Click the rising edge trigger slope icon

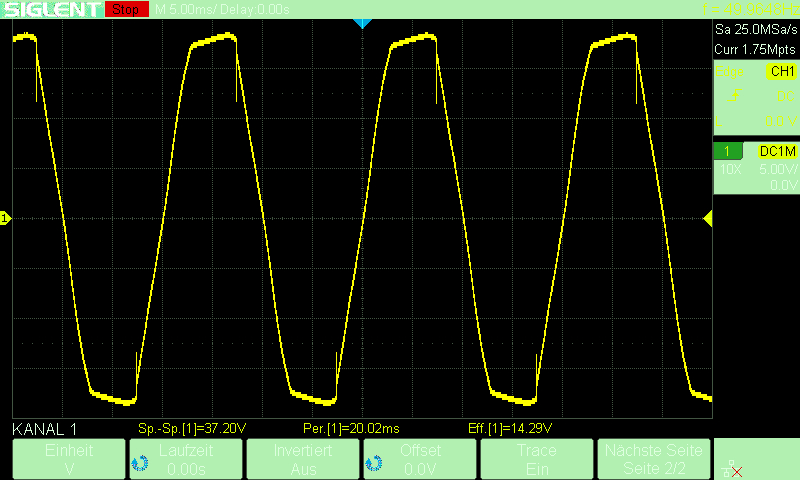tap(735, 95)
